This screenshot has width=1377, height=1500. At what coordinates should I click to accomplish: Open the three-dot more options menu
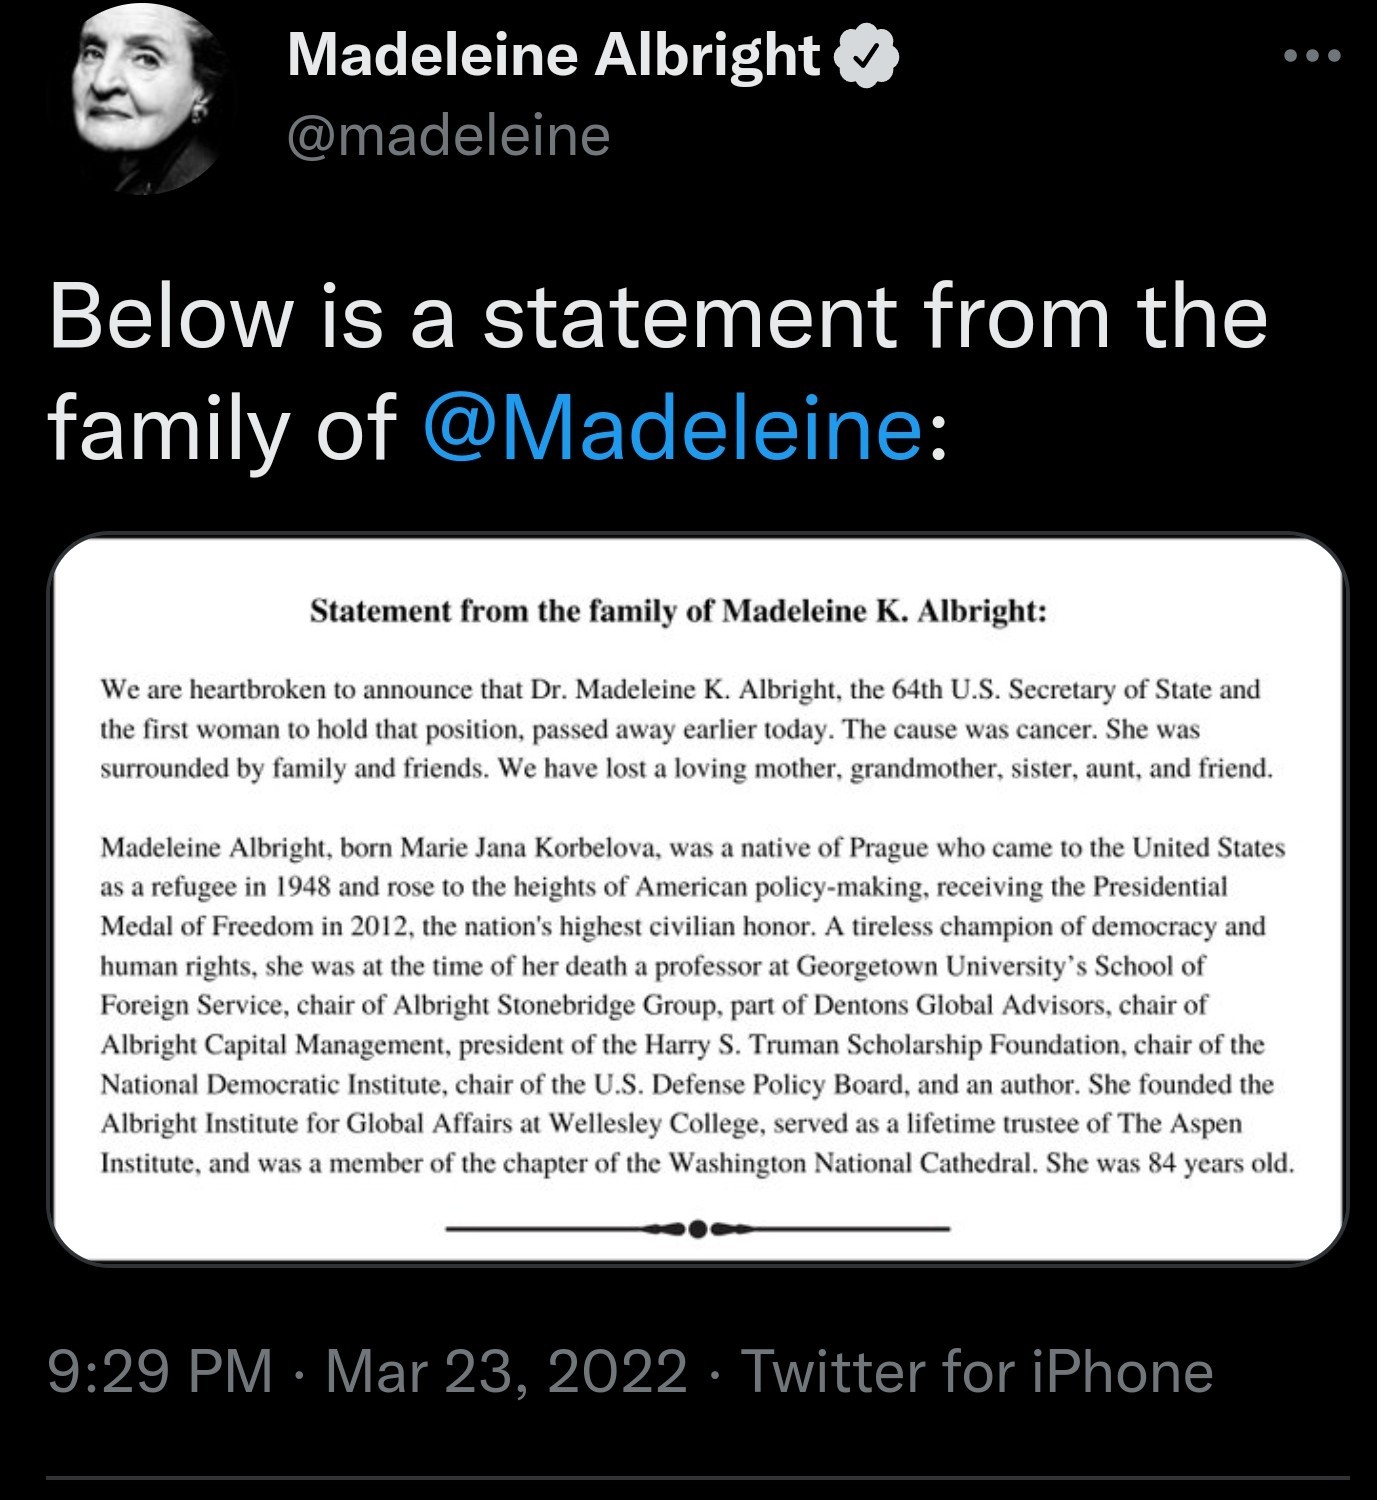(1313, 57)
